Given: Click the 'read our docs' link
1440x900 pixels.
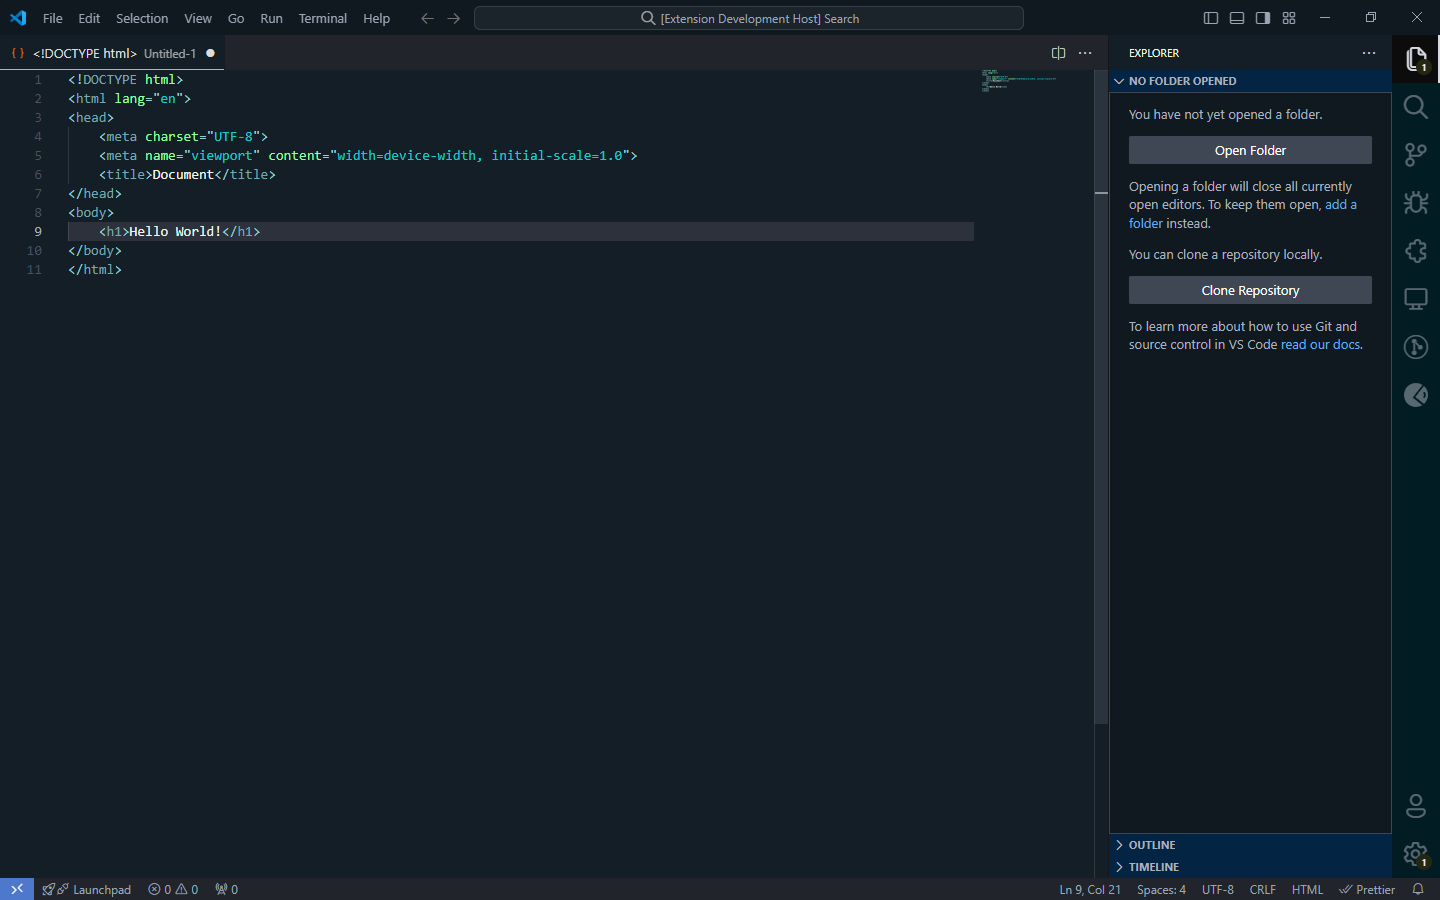Looking at the screenshot, I should [x=1320, y=344].
